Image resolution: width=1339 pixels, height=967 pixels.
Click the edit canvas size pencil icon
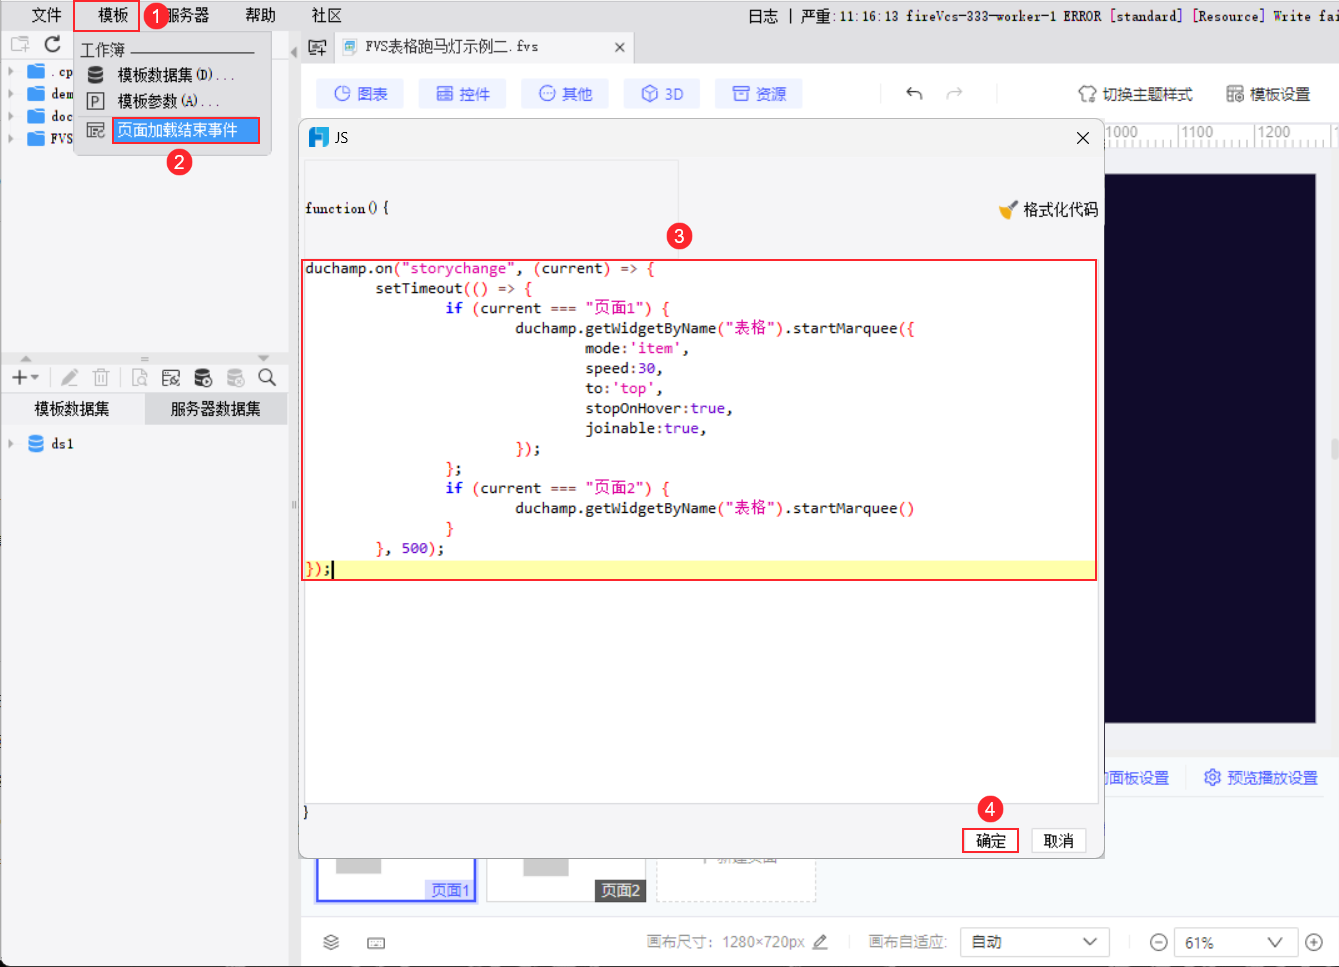(x=820, y=942)
